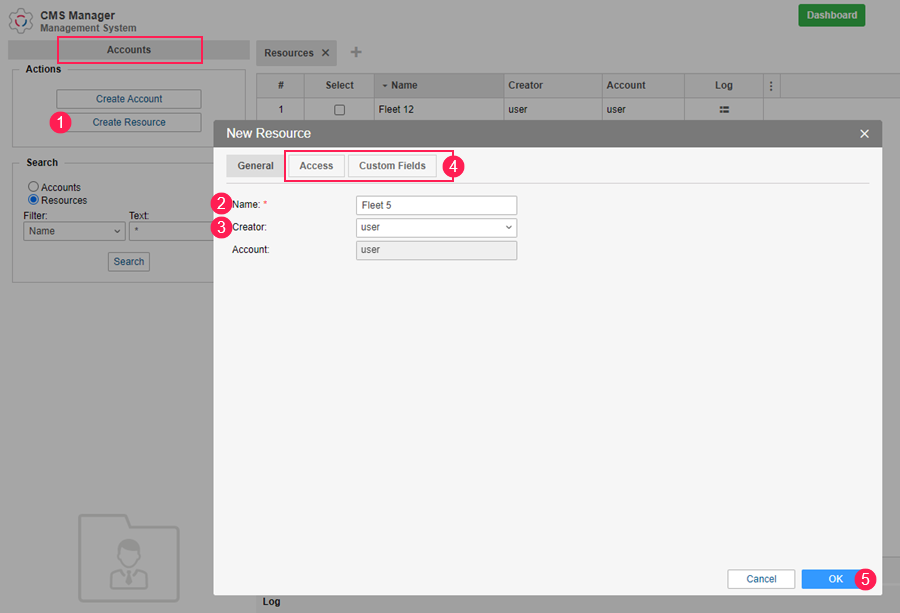Open the Filter dropdown set to Name
Image resolution: width=900 pixels, height=613 pixels.
(74, 231)
